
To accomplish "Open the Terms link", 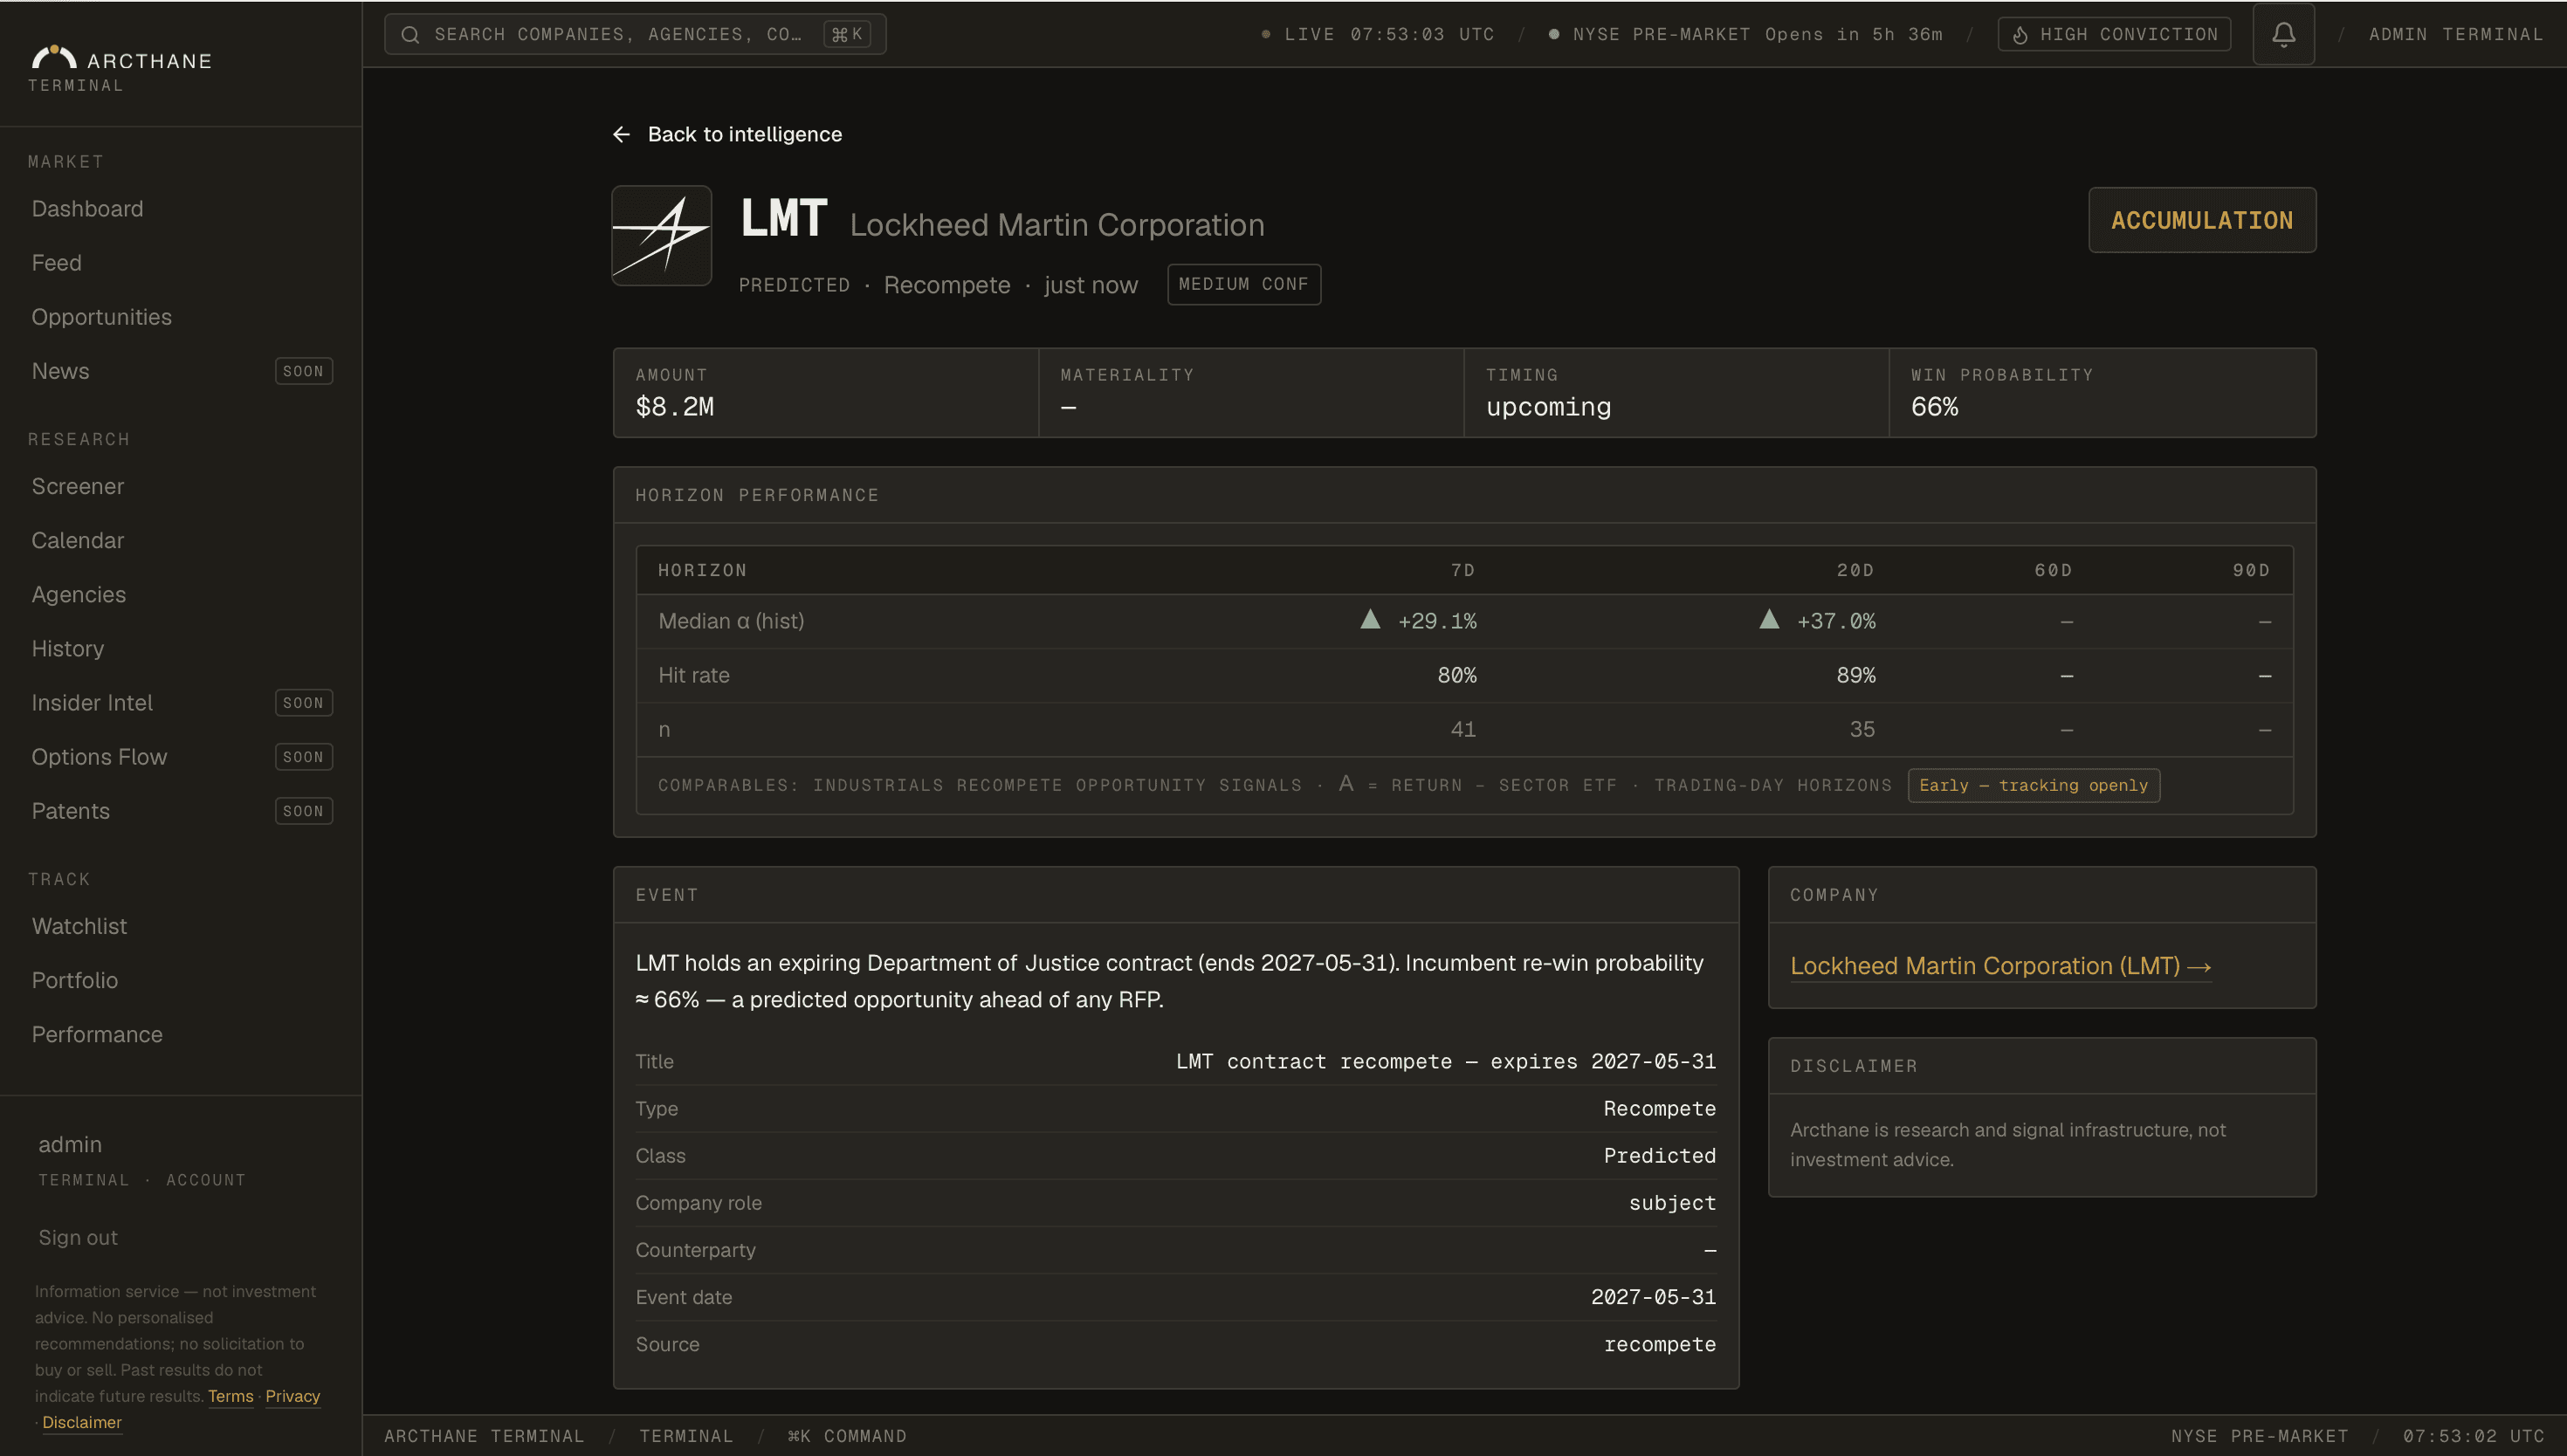I will tap(230, 1396).
